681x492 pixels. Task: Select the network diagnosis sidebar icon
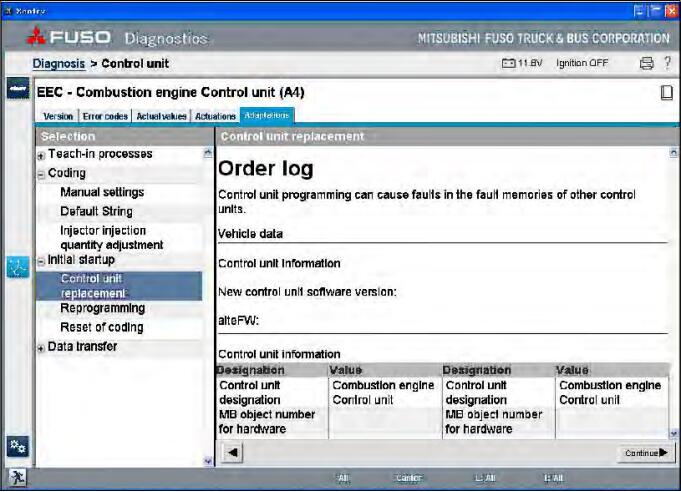pyautogui.click(x=18, y=267)
